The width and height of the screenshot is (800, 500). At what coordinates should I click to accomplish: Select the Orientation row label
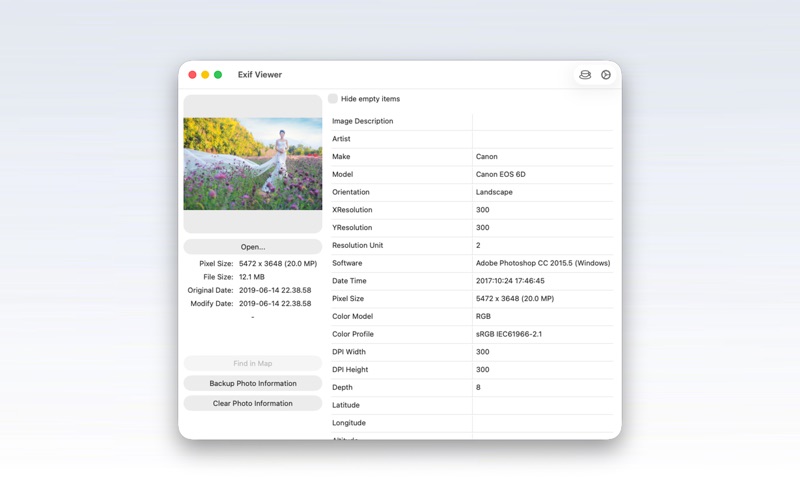point(351,192)
